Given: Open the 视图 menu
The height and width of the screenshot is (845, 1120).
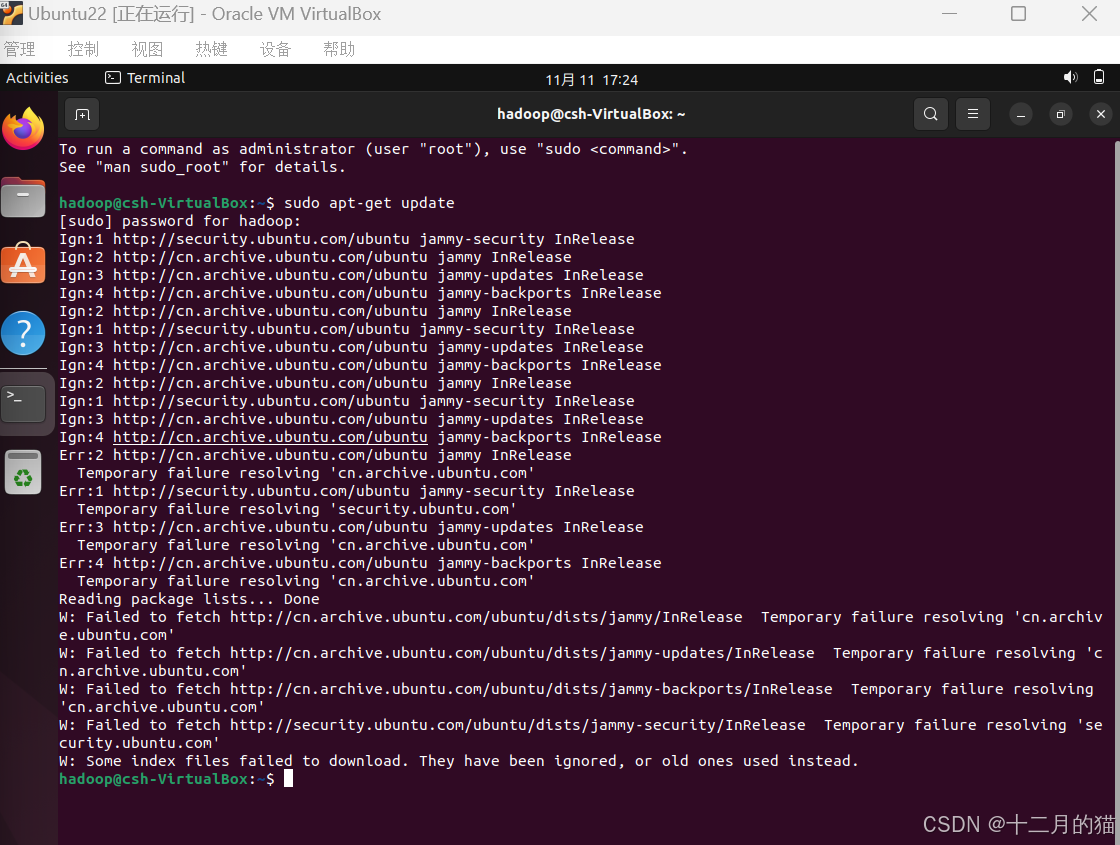Looking at the screenshot, I should (147, 49).
